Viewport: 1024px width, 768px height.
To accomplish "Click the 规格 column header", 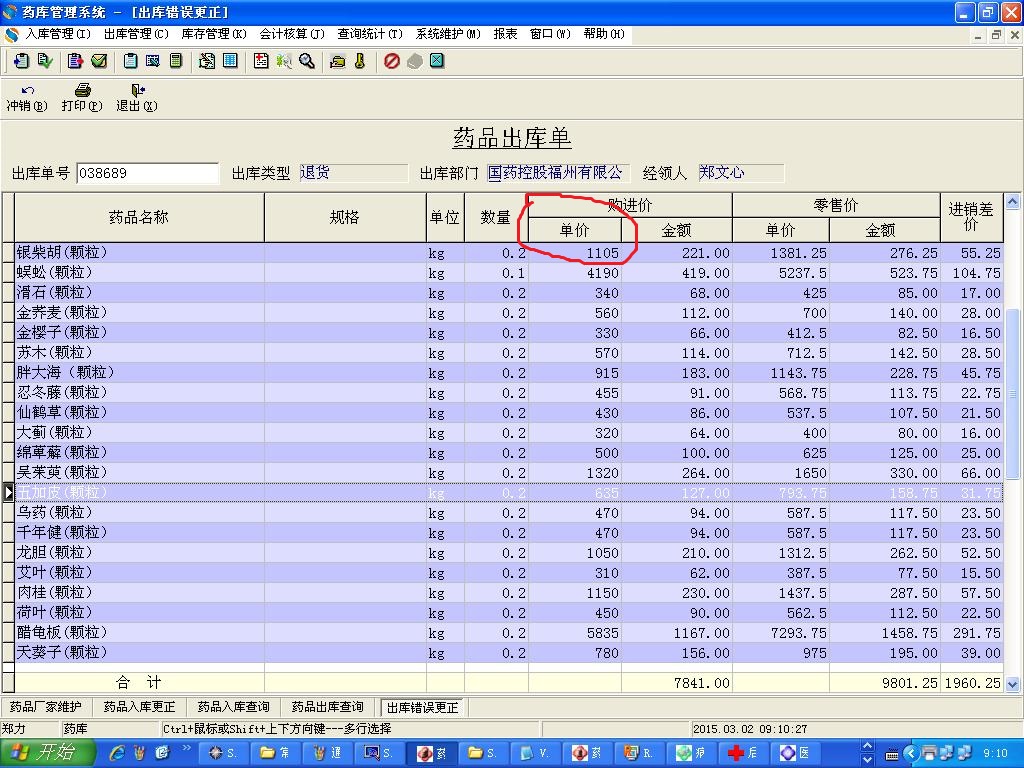I will click(x=345, y=217).
